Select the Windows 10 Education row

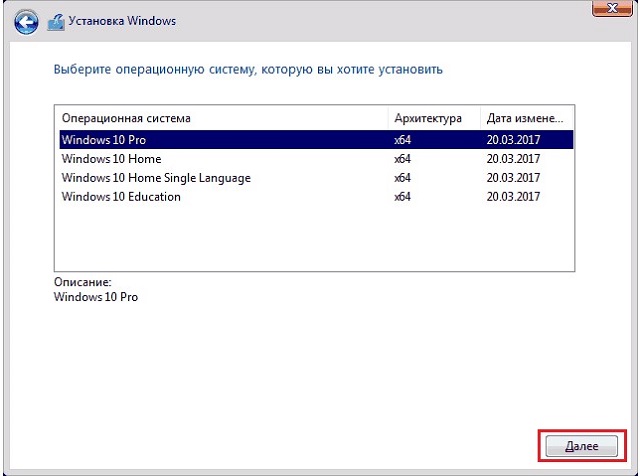316,196
